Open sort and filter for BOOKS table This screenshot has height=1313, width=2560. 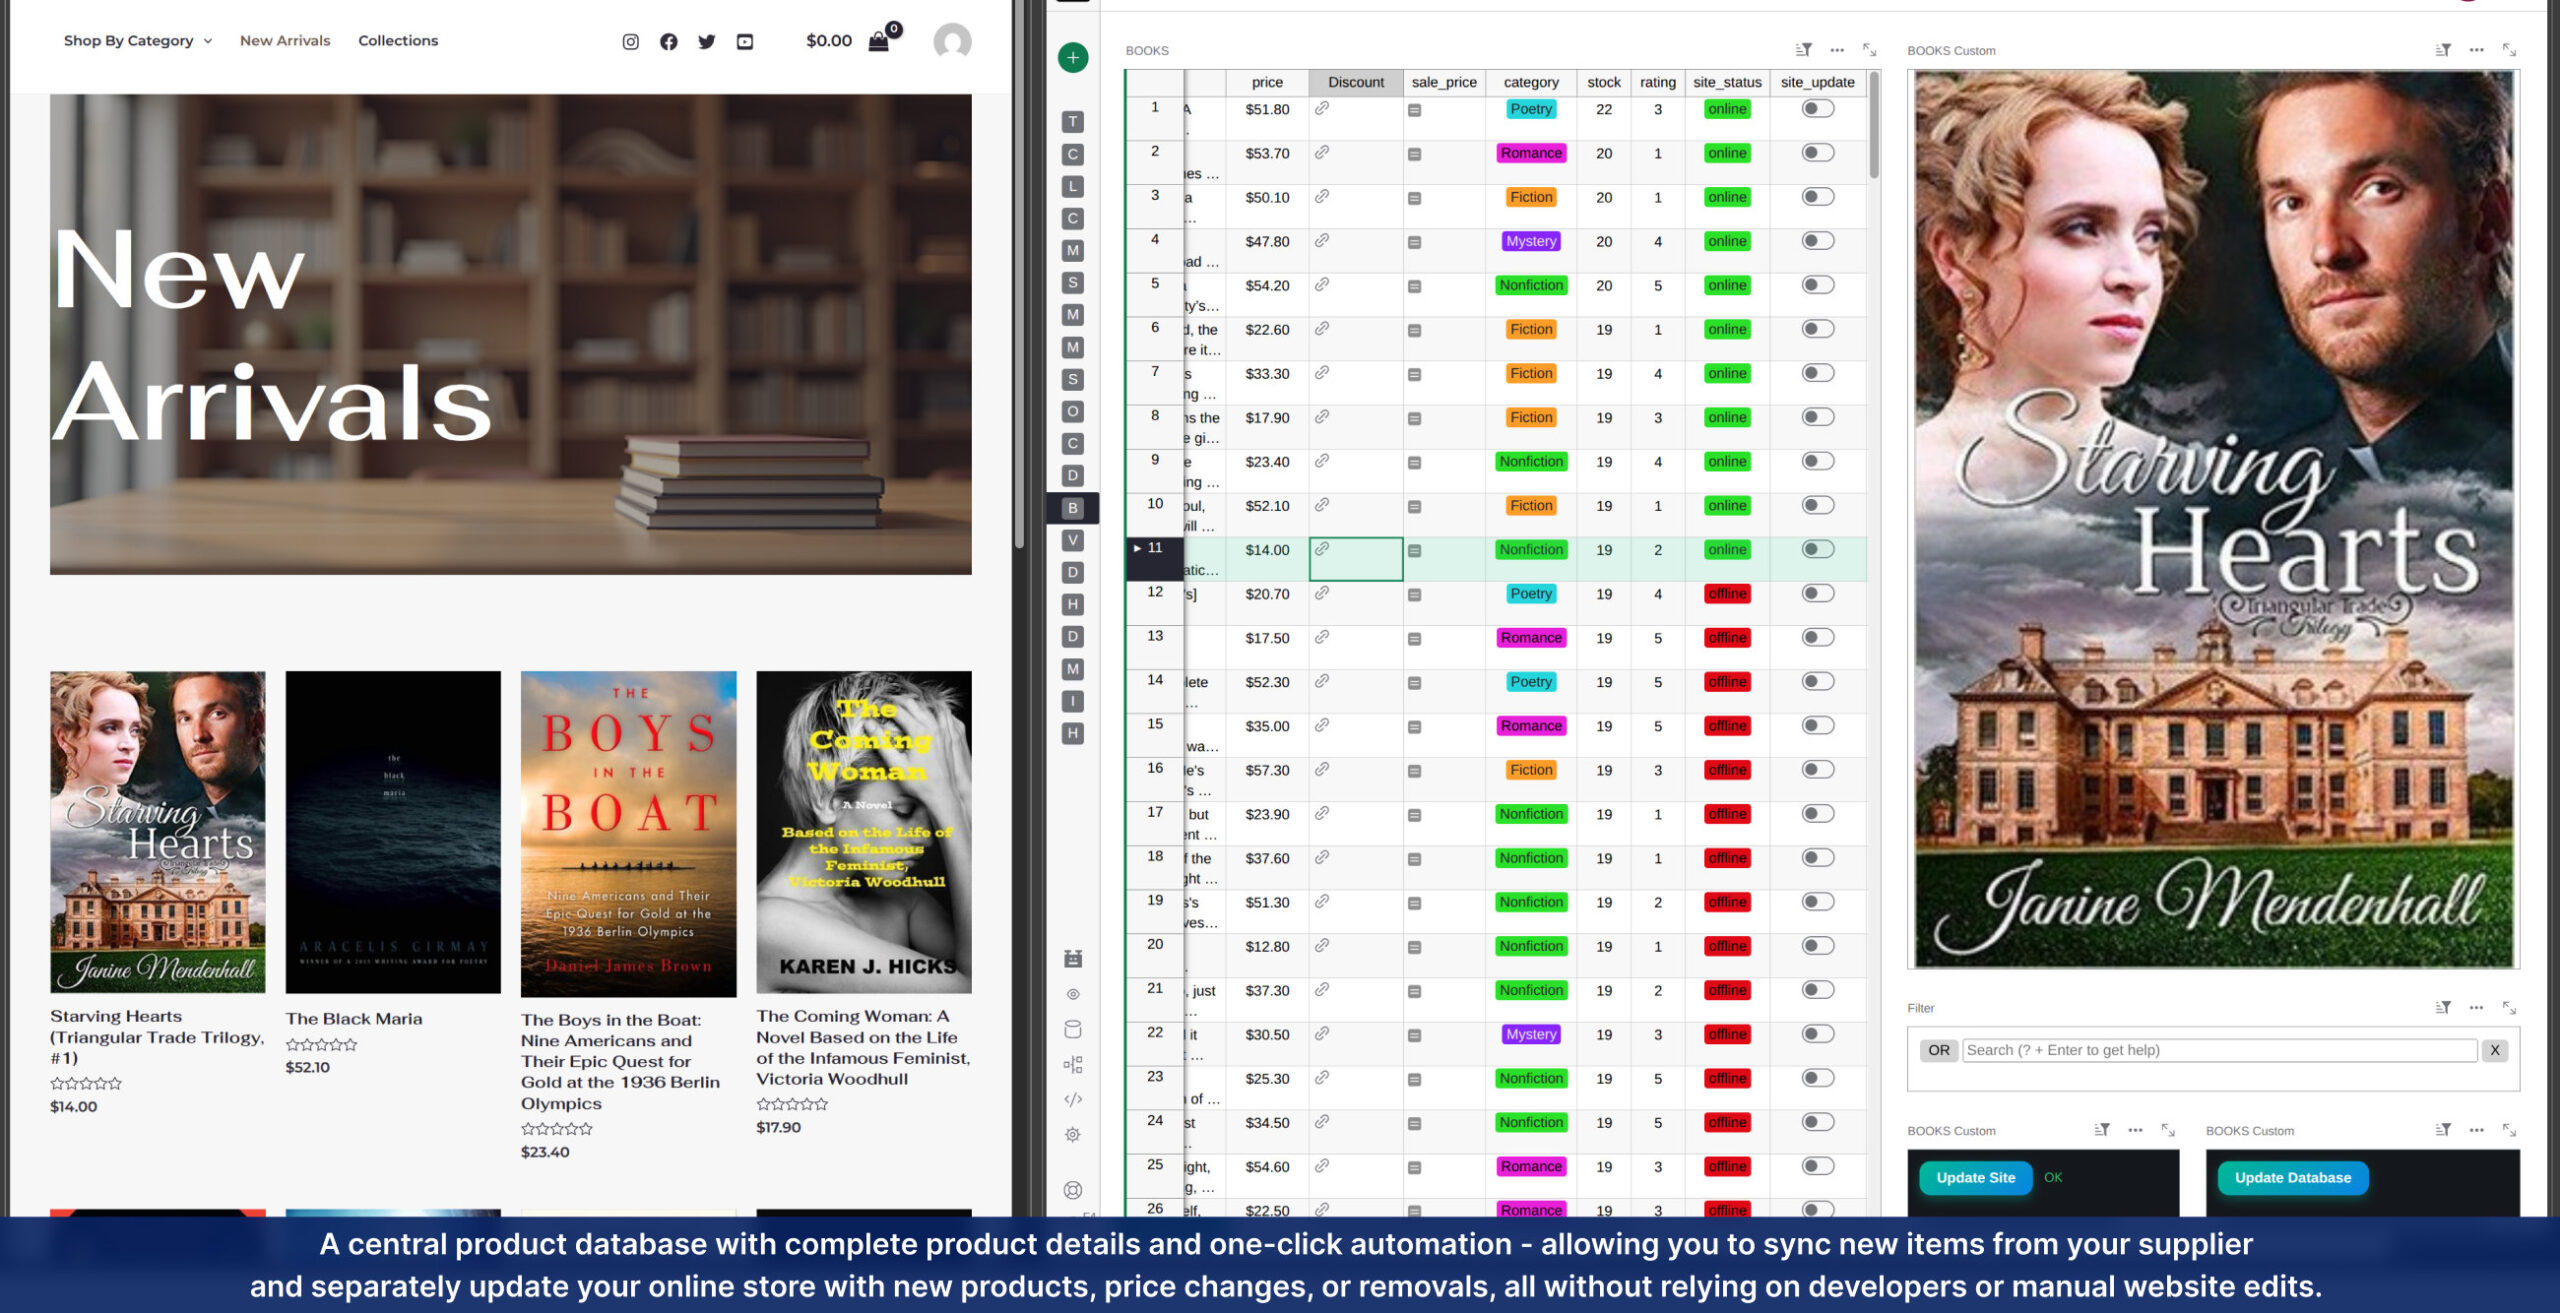[x=1803, y=50]
